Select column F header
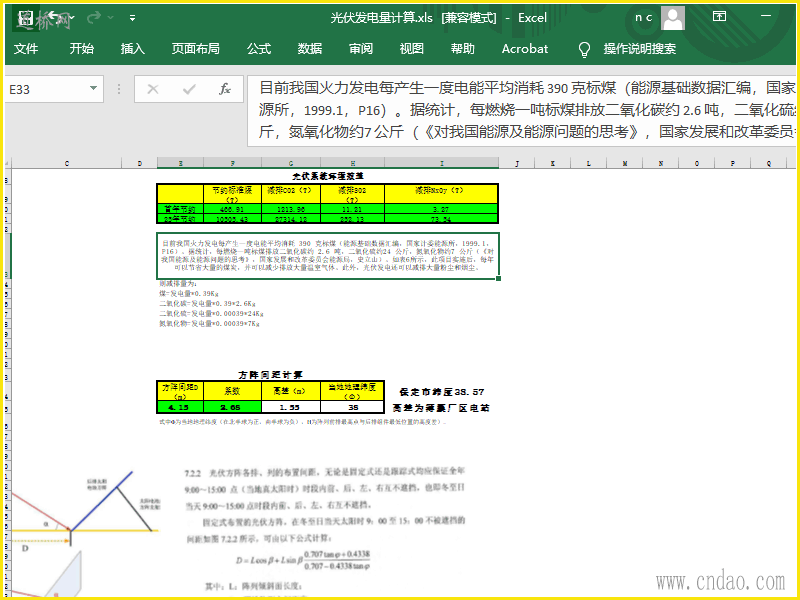The width and height of the screenshot is (800, 600). 233,163
